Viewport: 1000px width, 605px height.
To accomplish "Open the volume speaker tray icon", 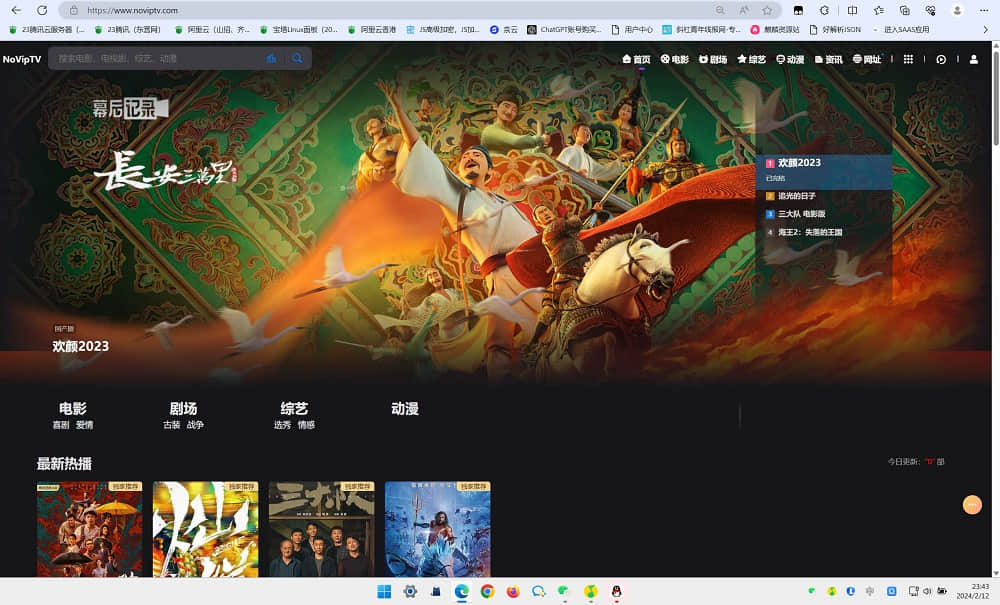I will (927, 592).
